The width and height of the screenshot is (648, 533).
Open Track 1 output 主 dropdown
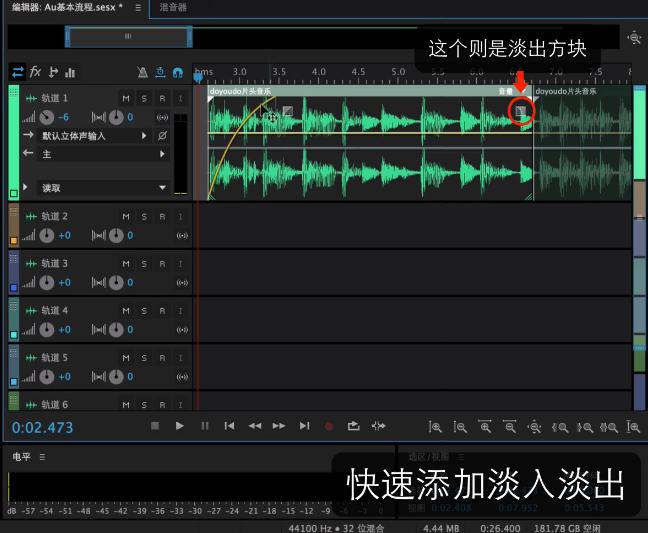pyautogui.click(x=103, y=154)
